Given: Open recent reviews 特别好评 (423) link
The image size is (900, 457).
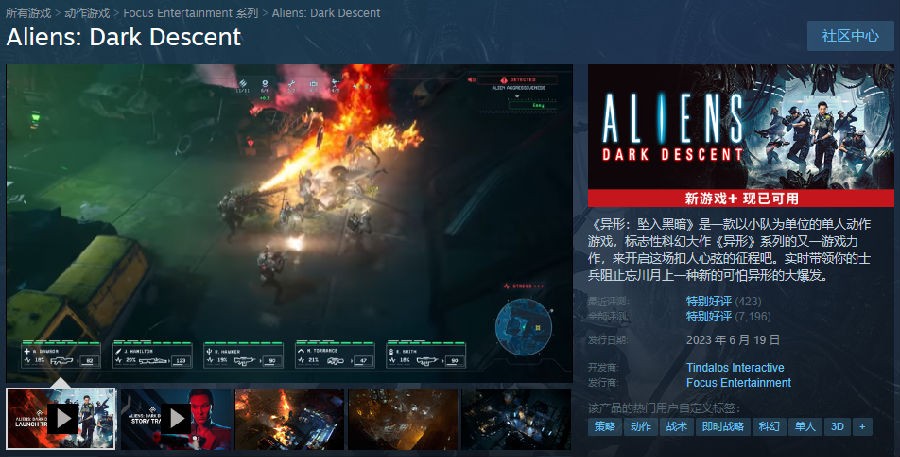Looking at the screenshot, I should click(x=723, y=301).
